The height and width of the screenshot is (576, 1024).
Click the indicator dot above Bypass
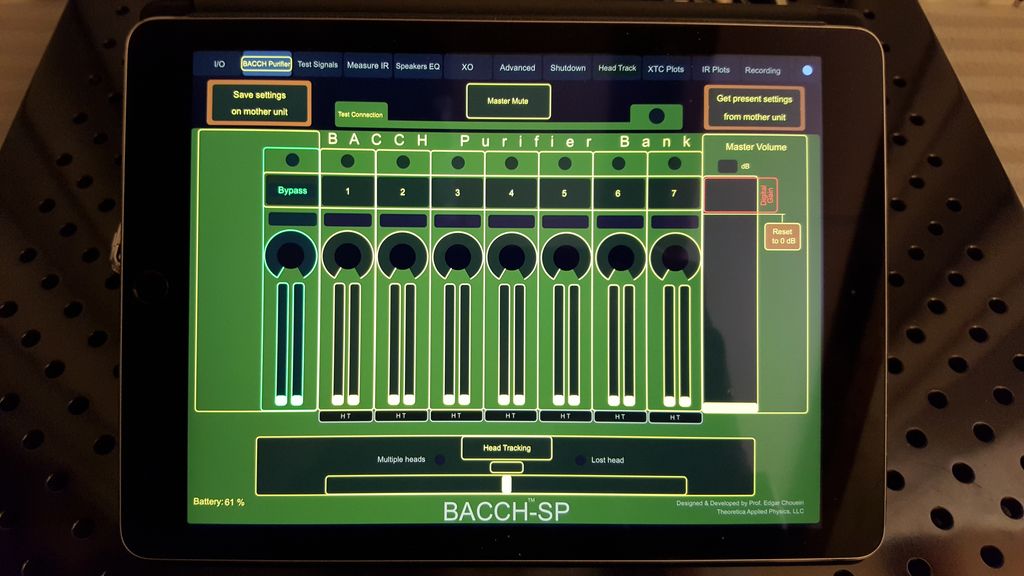tap(292, 160)
